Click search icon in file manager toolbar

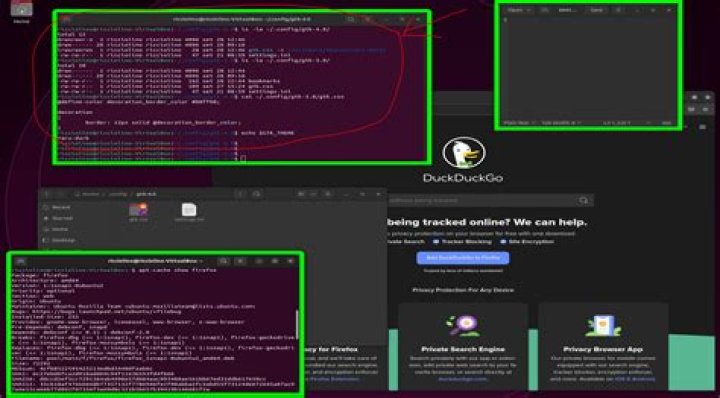257,194
